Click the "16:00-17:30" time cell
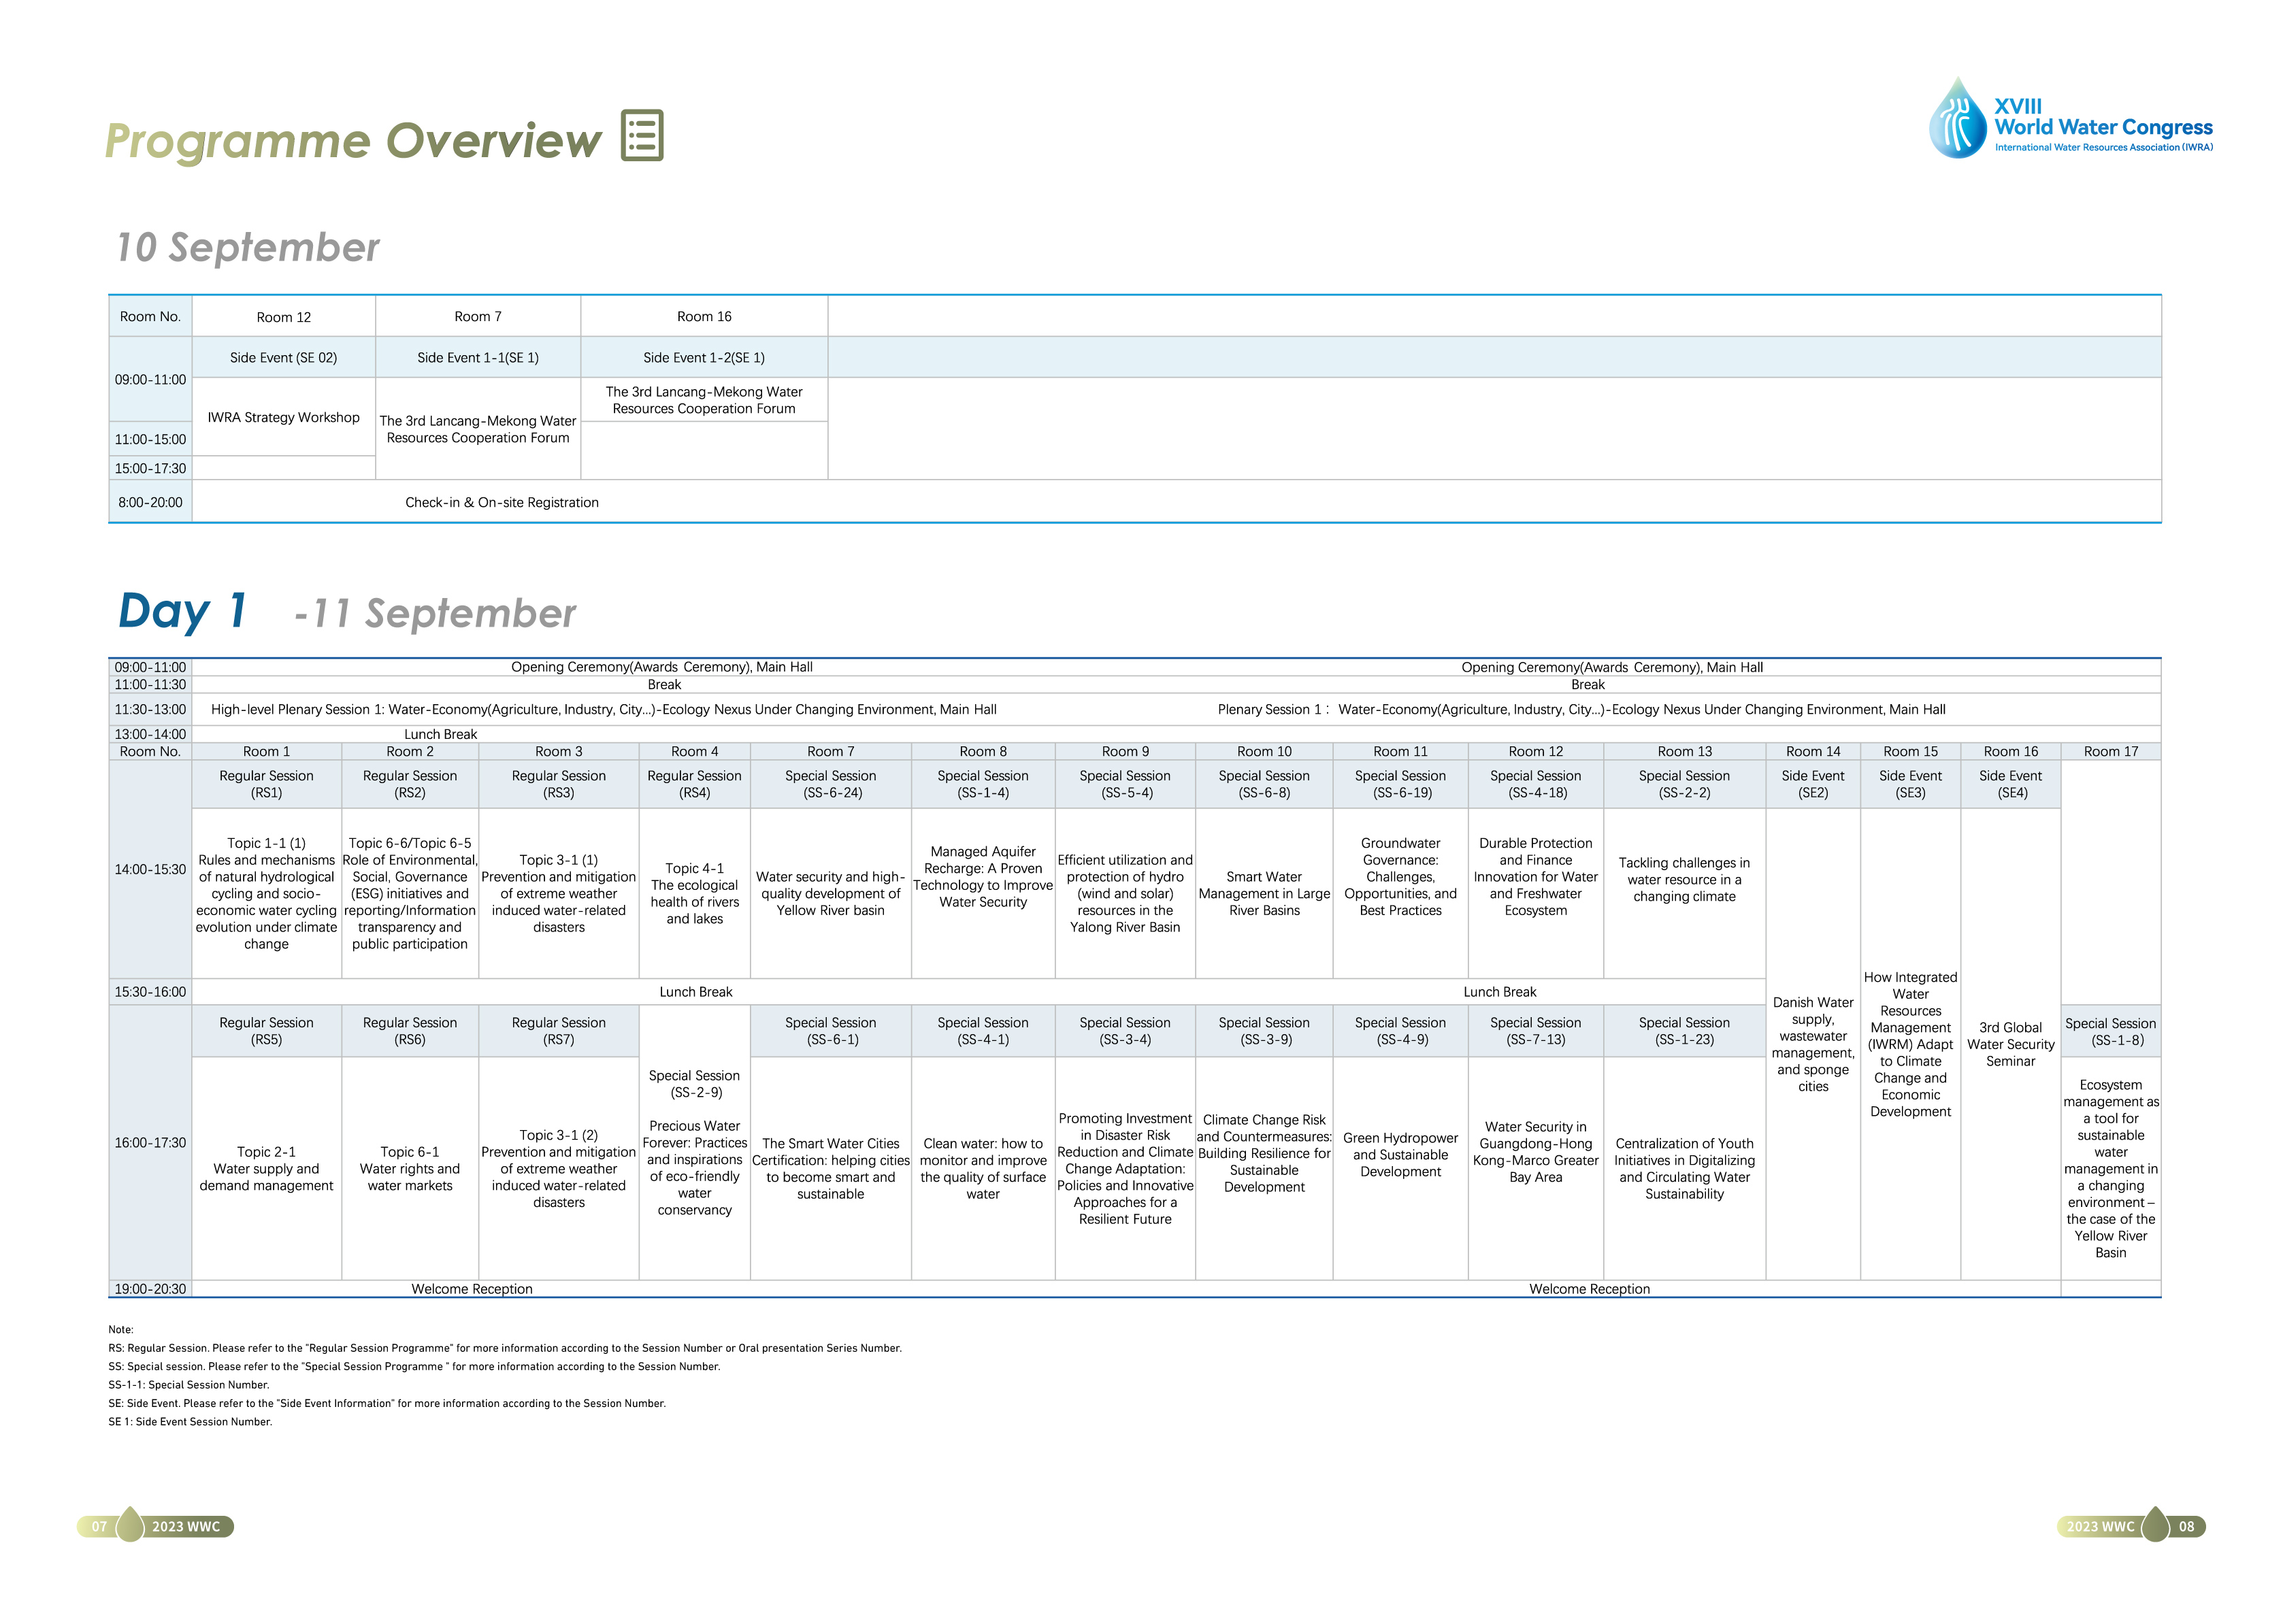The height and width of the screenshot is (1624, 2283). coord(150,1142)
